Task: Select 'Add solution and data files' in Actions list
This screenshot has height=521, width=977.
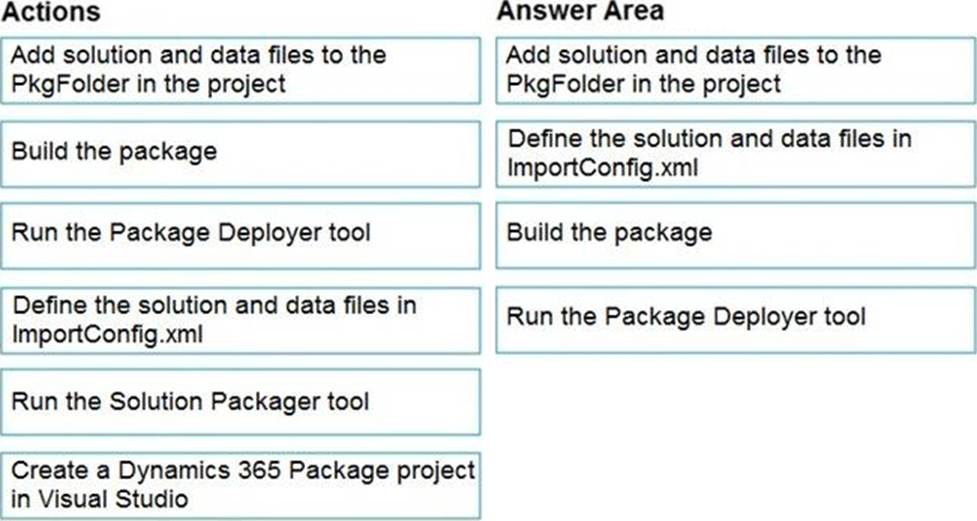Action: [x=241, y=70]
